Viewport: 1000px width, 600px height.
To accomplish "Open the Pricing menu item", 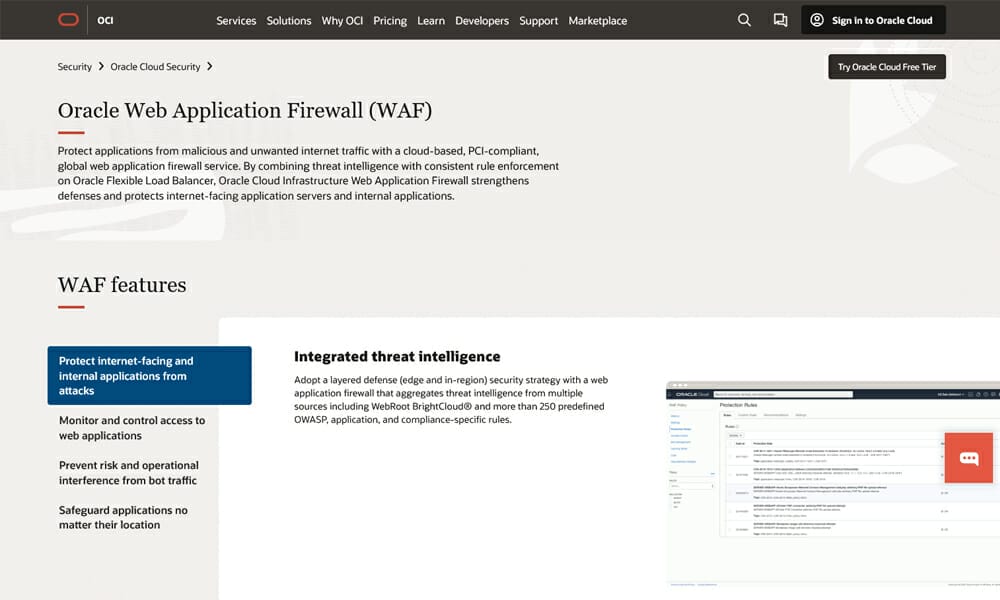I will [389, 20].
